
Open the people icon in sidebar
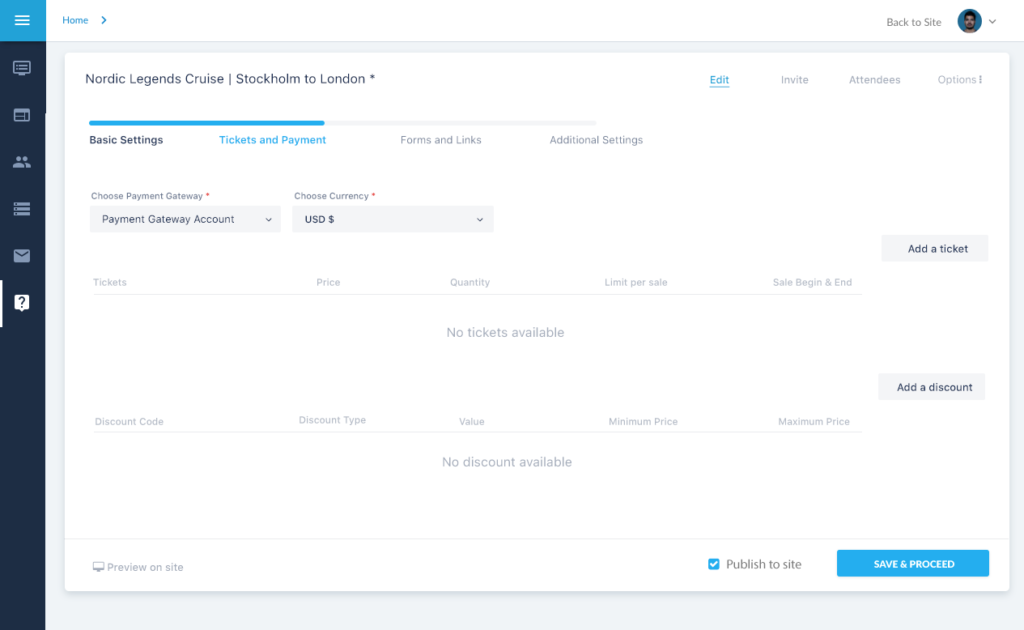[x=22, y=162]
